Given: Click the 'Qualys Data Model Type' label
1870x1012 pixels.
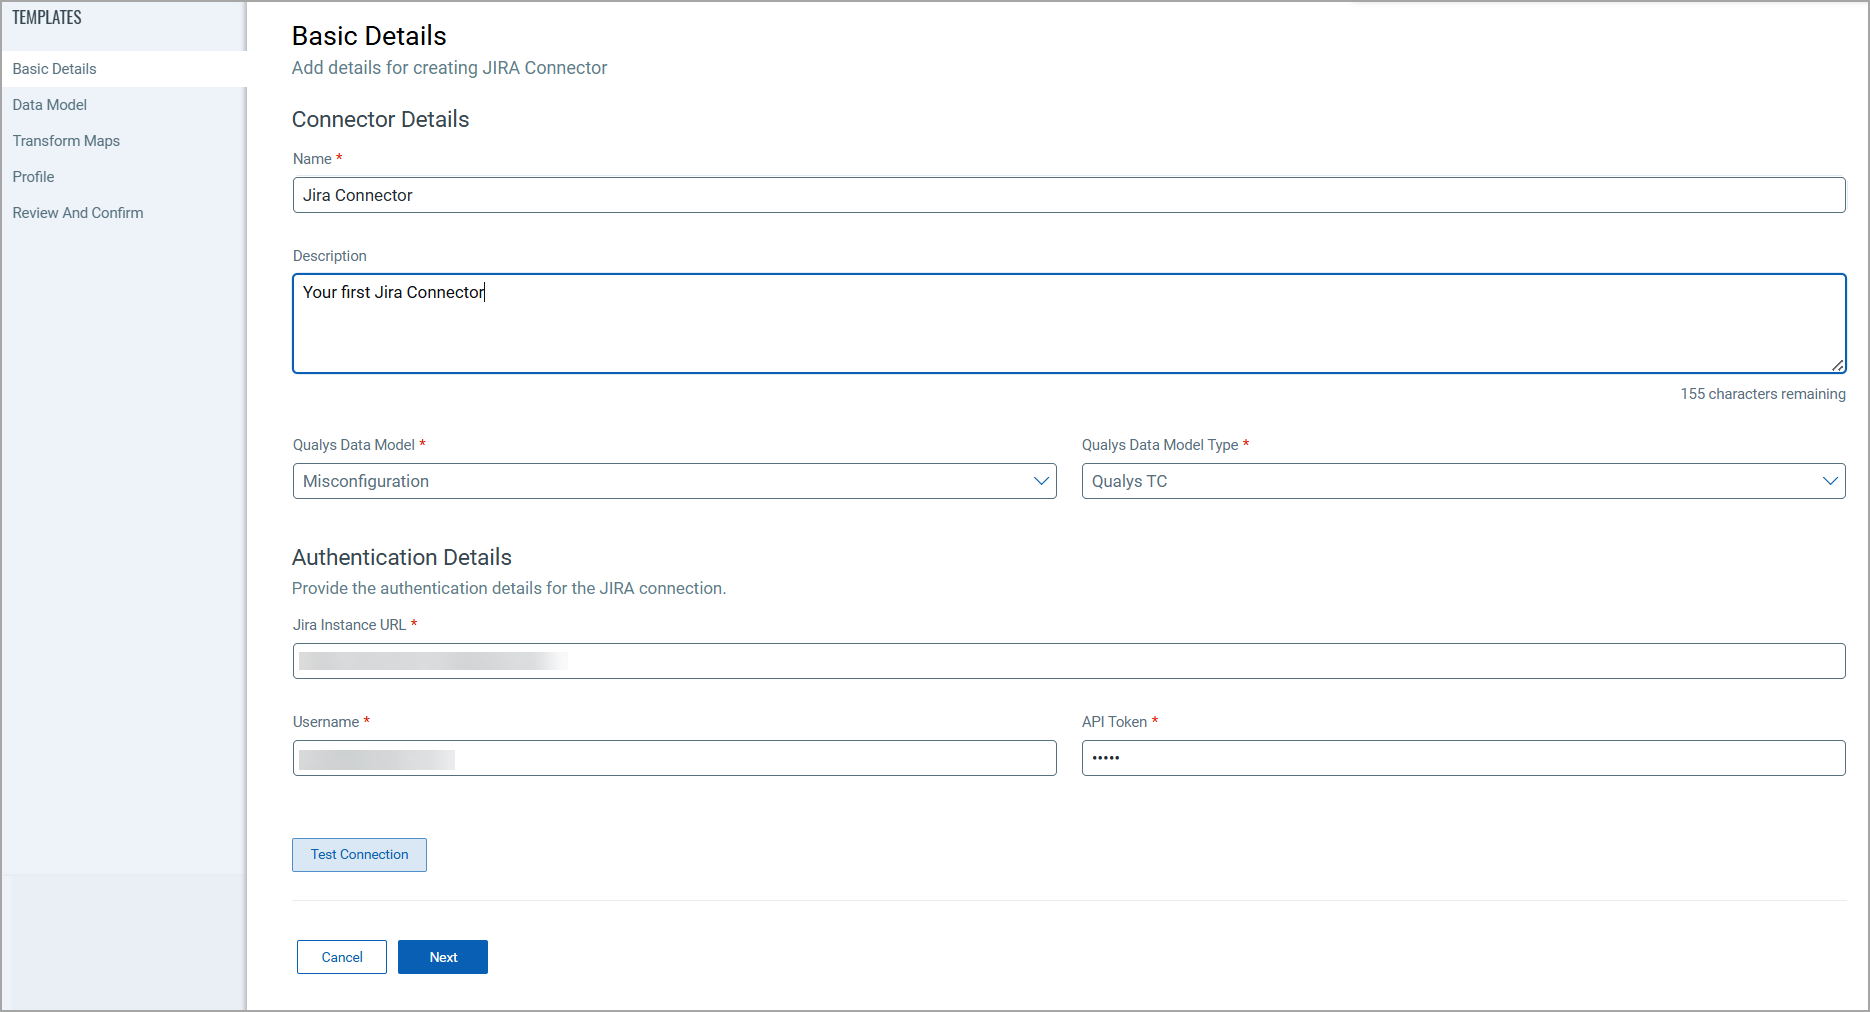Looking at the screenshot, I should (x=1160, y=445).
